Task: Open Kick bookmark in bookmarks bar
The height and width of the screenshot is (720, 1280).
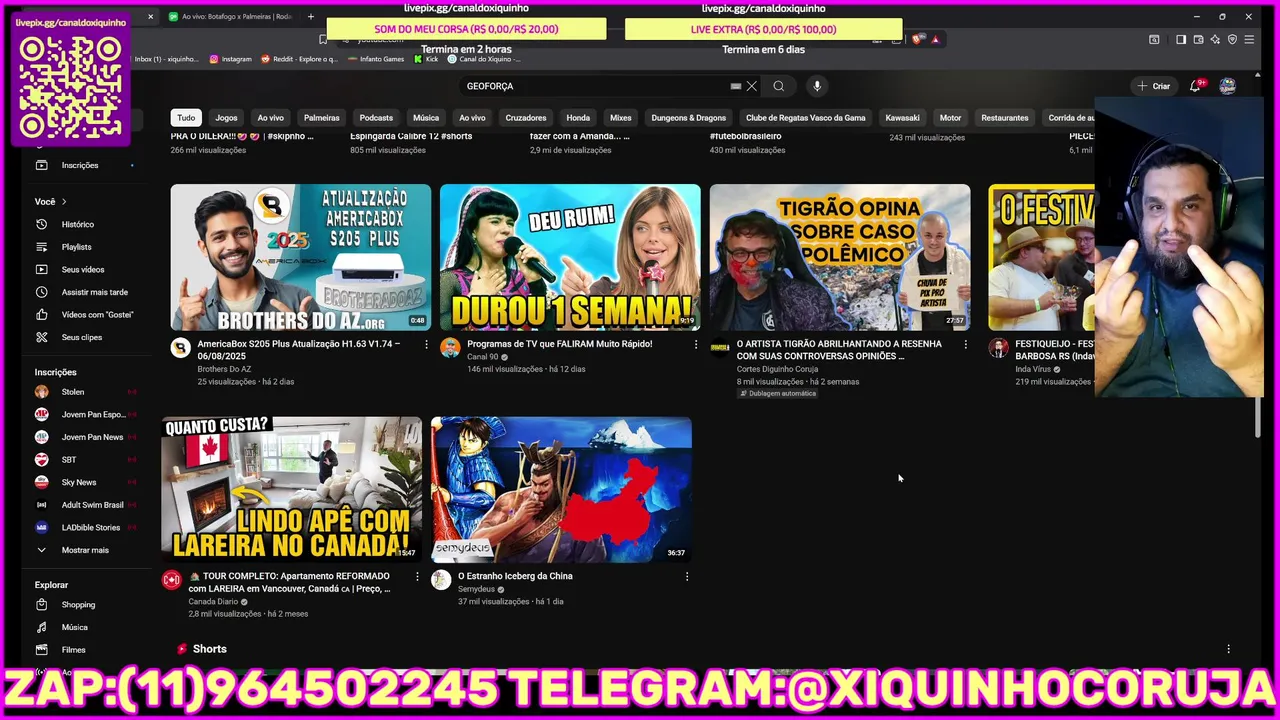Action: pyautogui.click(x=426, y=59)
